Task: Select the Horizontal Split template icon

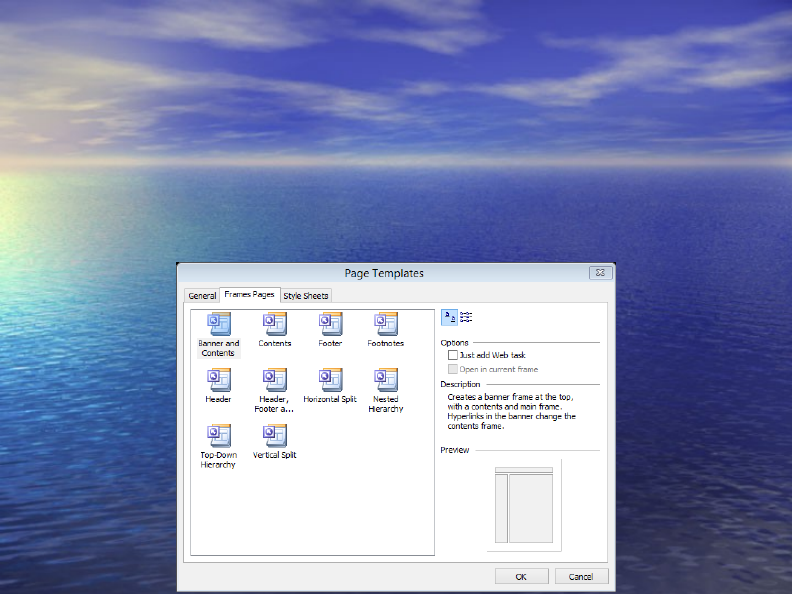Action: click(x=330, y=380)
